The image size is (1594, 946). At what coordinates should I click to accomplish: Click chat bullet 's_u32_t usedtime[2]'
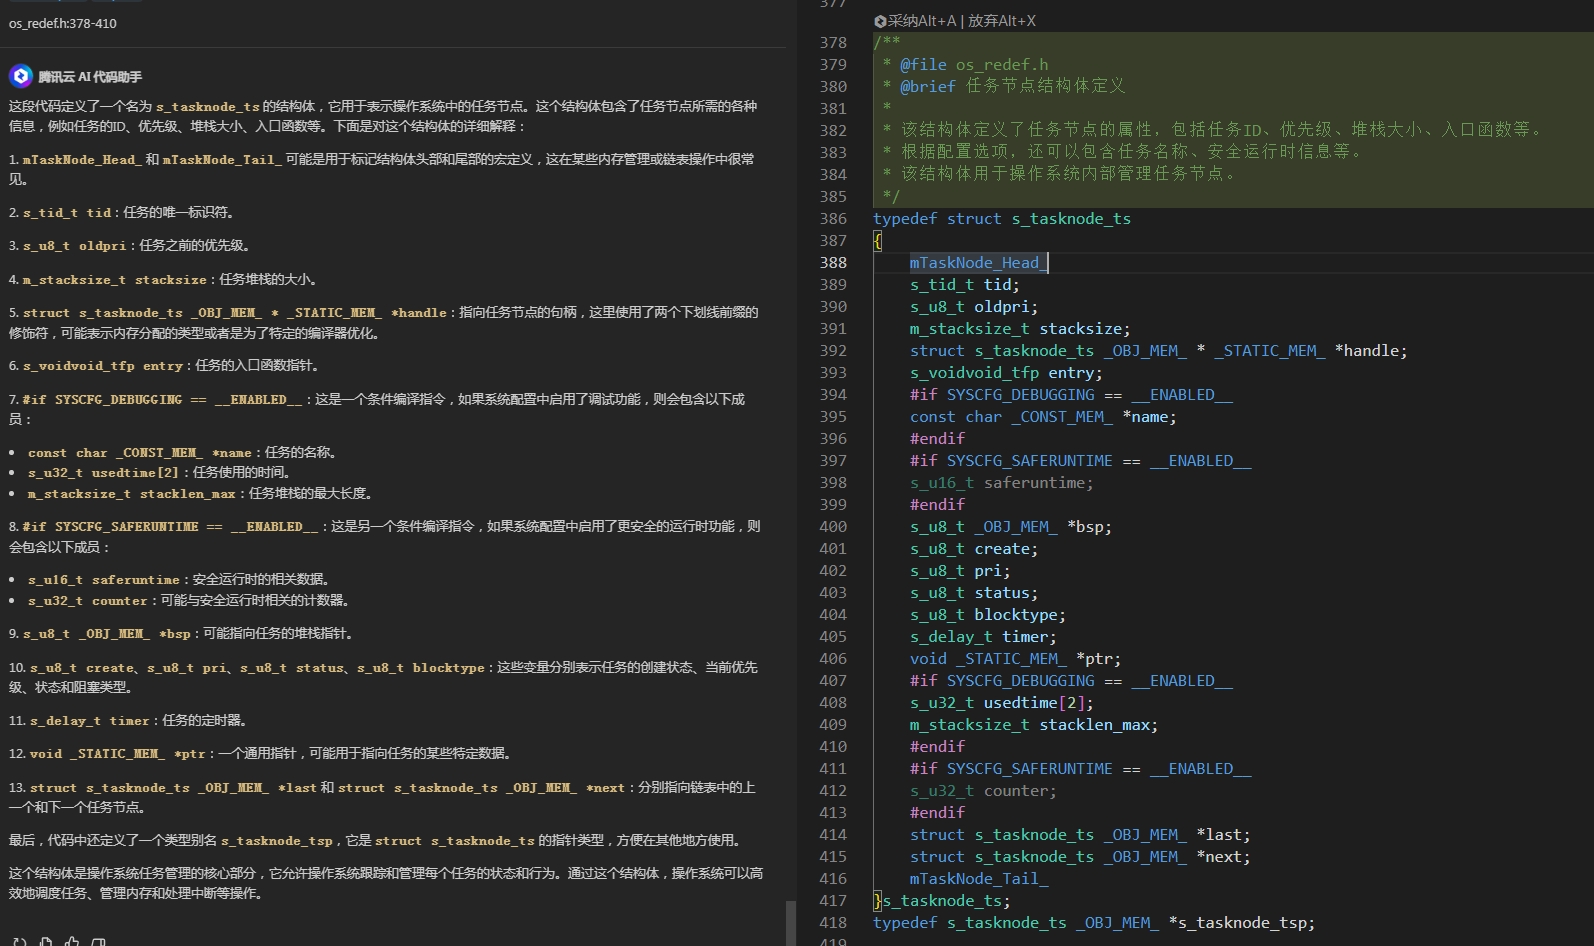point(159,472)
